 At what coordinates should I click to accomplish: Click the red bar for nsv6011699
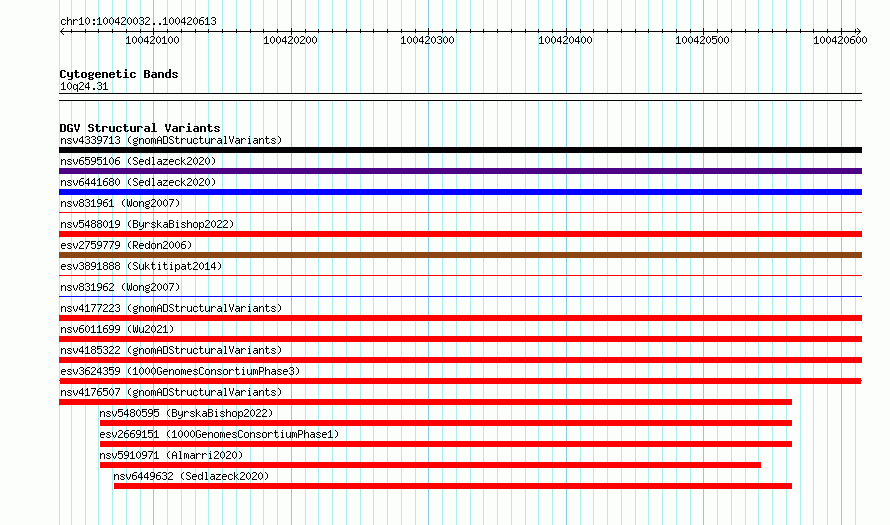pyautogui.click(x=460, y=339)
